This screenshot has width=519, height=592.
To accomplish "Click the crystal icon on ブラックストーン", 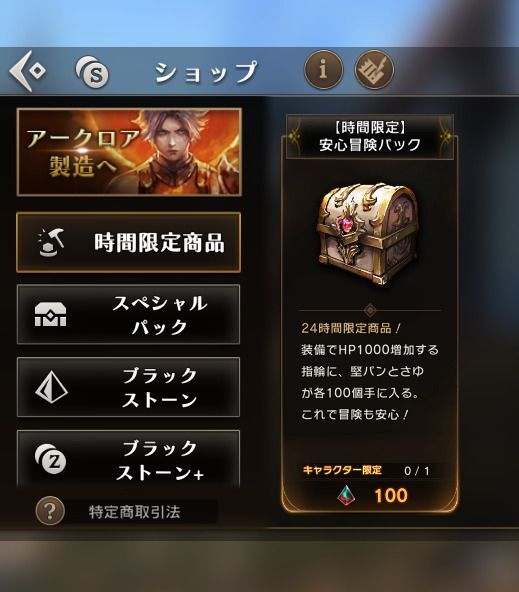I will pyautogui.click(x=51, y=387).
